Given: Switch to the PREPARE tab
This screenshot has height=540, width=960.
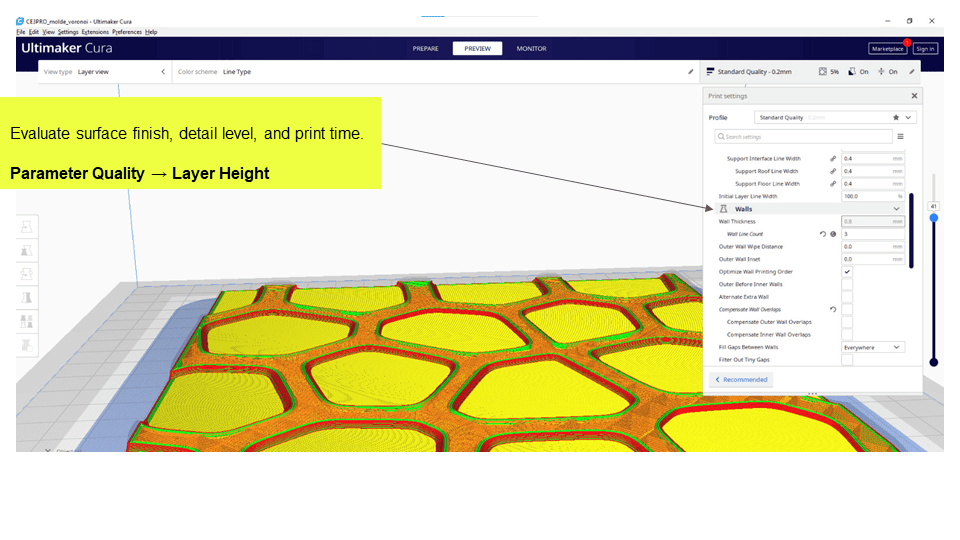Looking at the screenshot, I should pyautogui.click(x=426, y=48).
